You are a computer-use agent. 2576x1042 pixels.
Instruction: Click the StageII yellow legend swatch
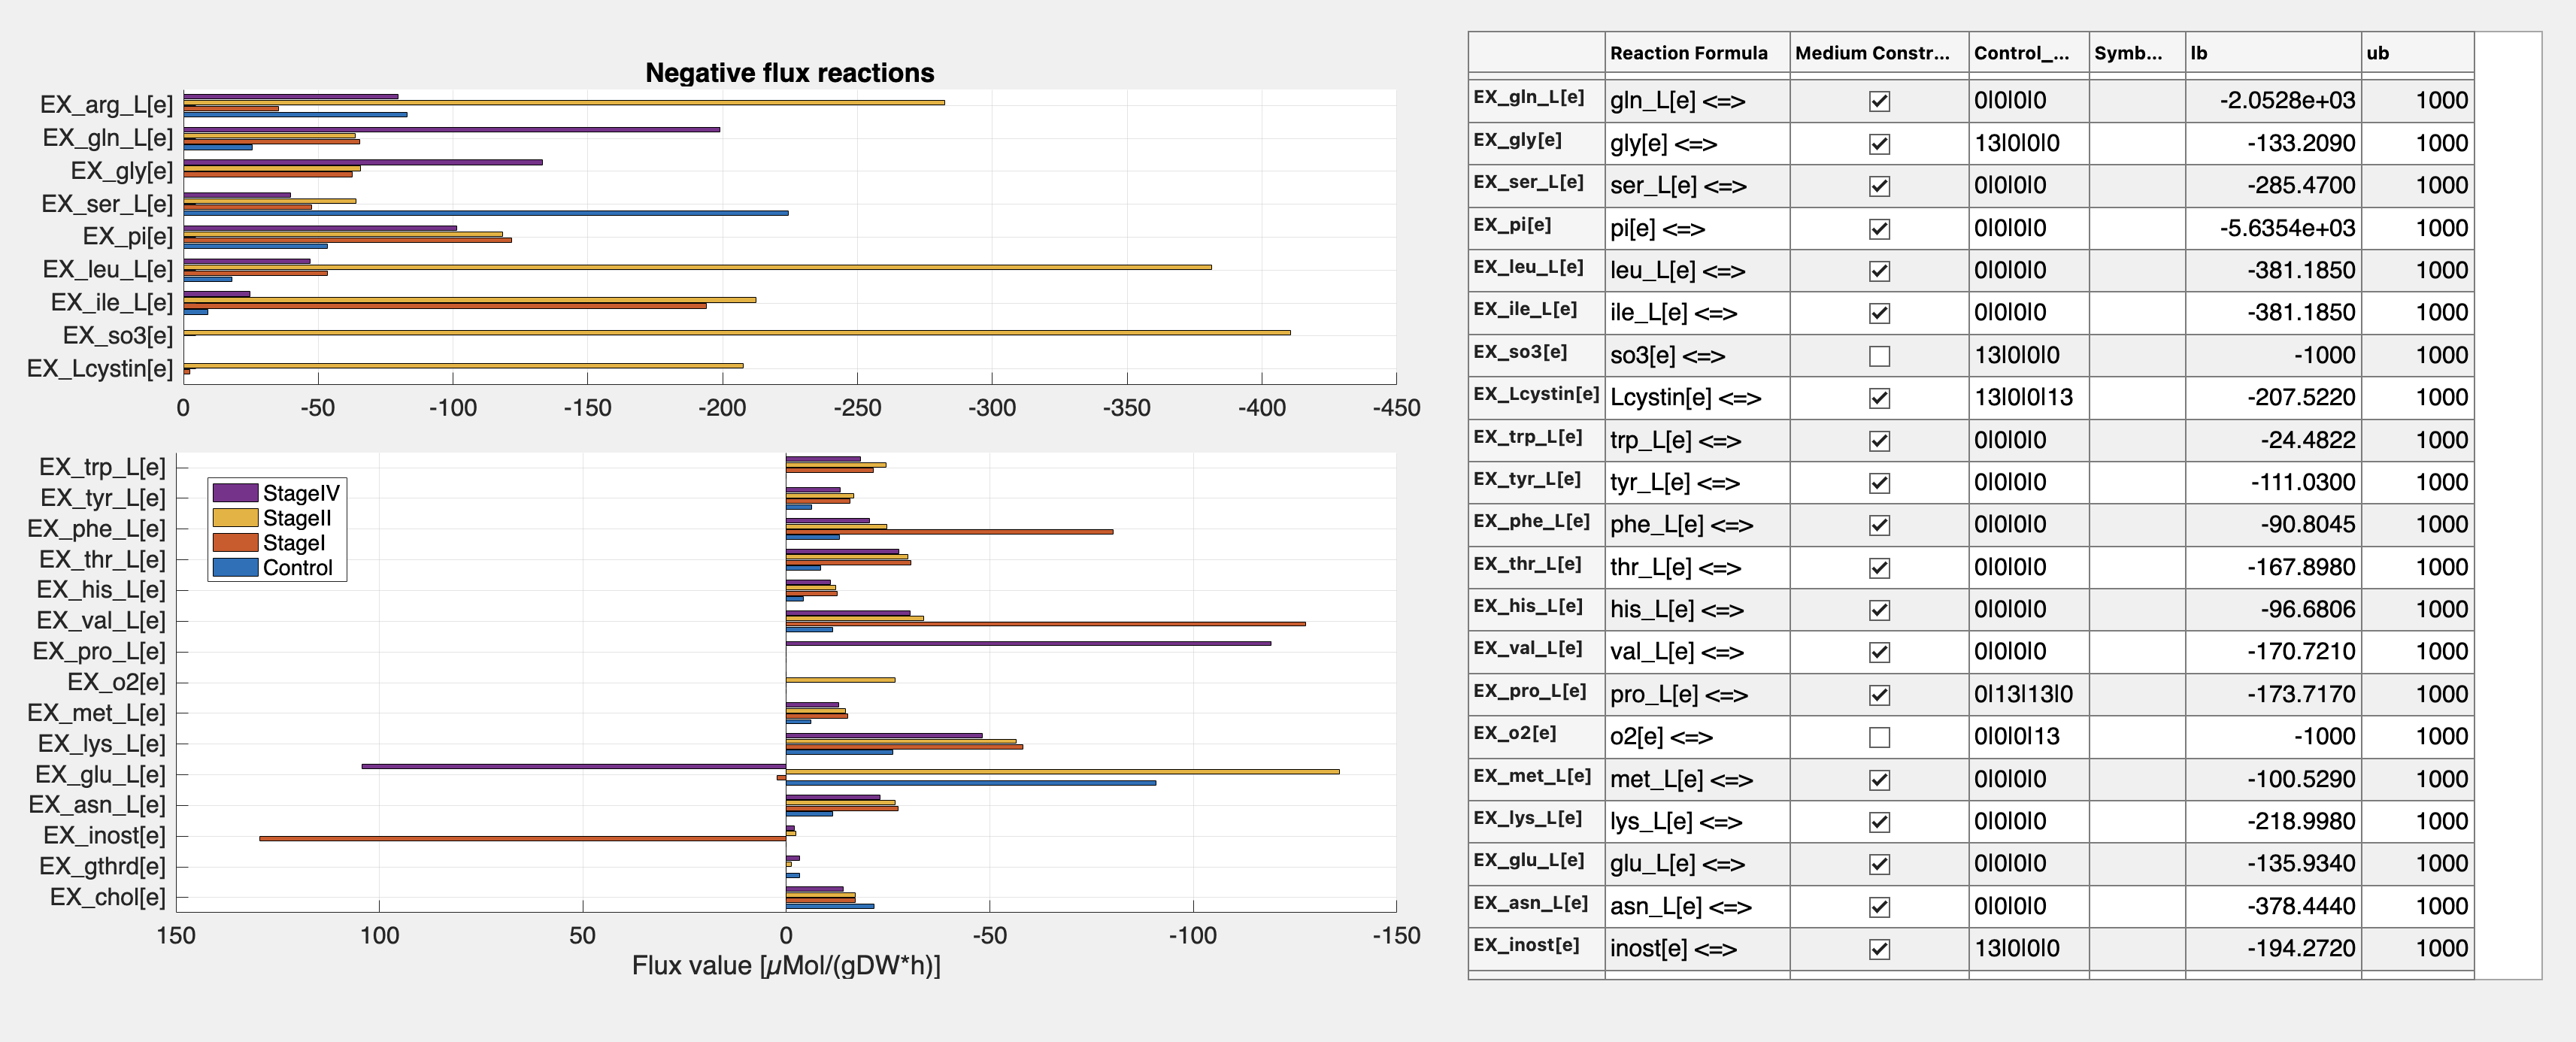click(235, 518)
